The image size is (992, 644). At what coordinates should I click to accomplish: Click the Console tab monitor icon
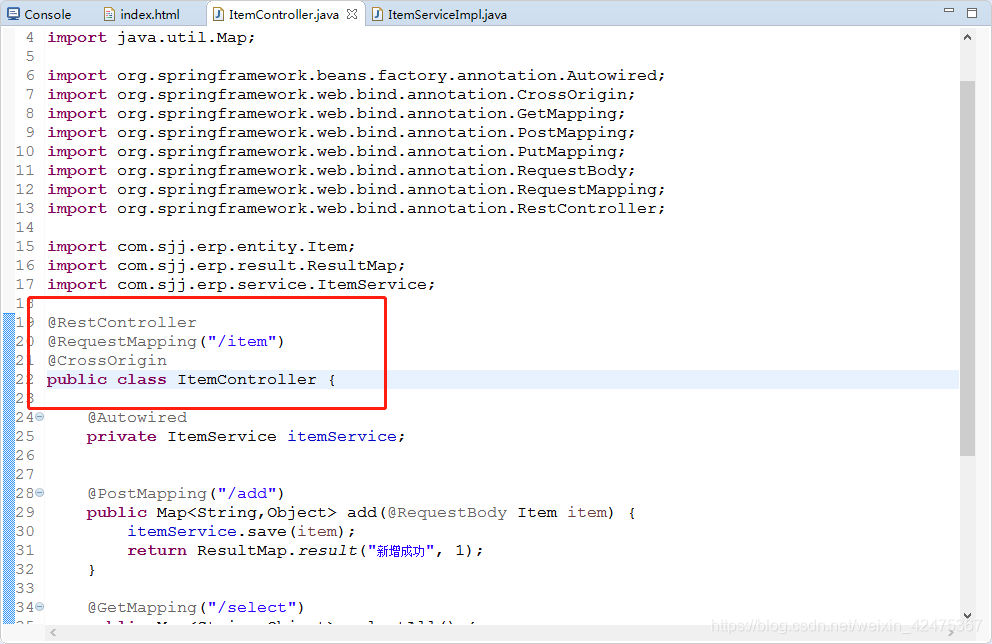pos(13,14)
